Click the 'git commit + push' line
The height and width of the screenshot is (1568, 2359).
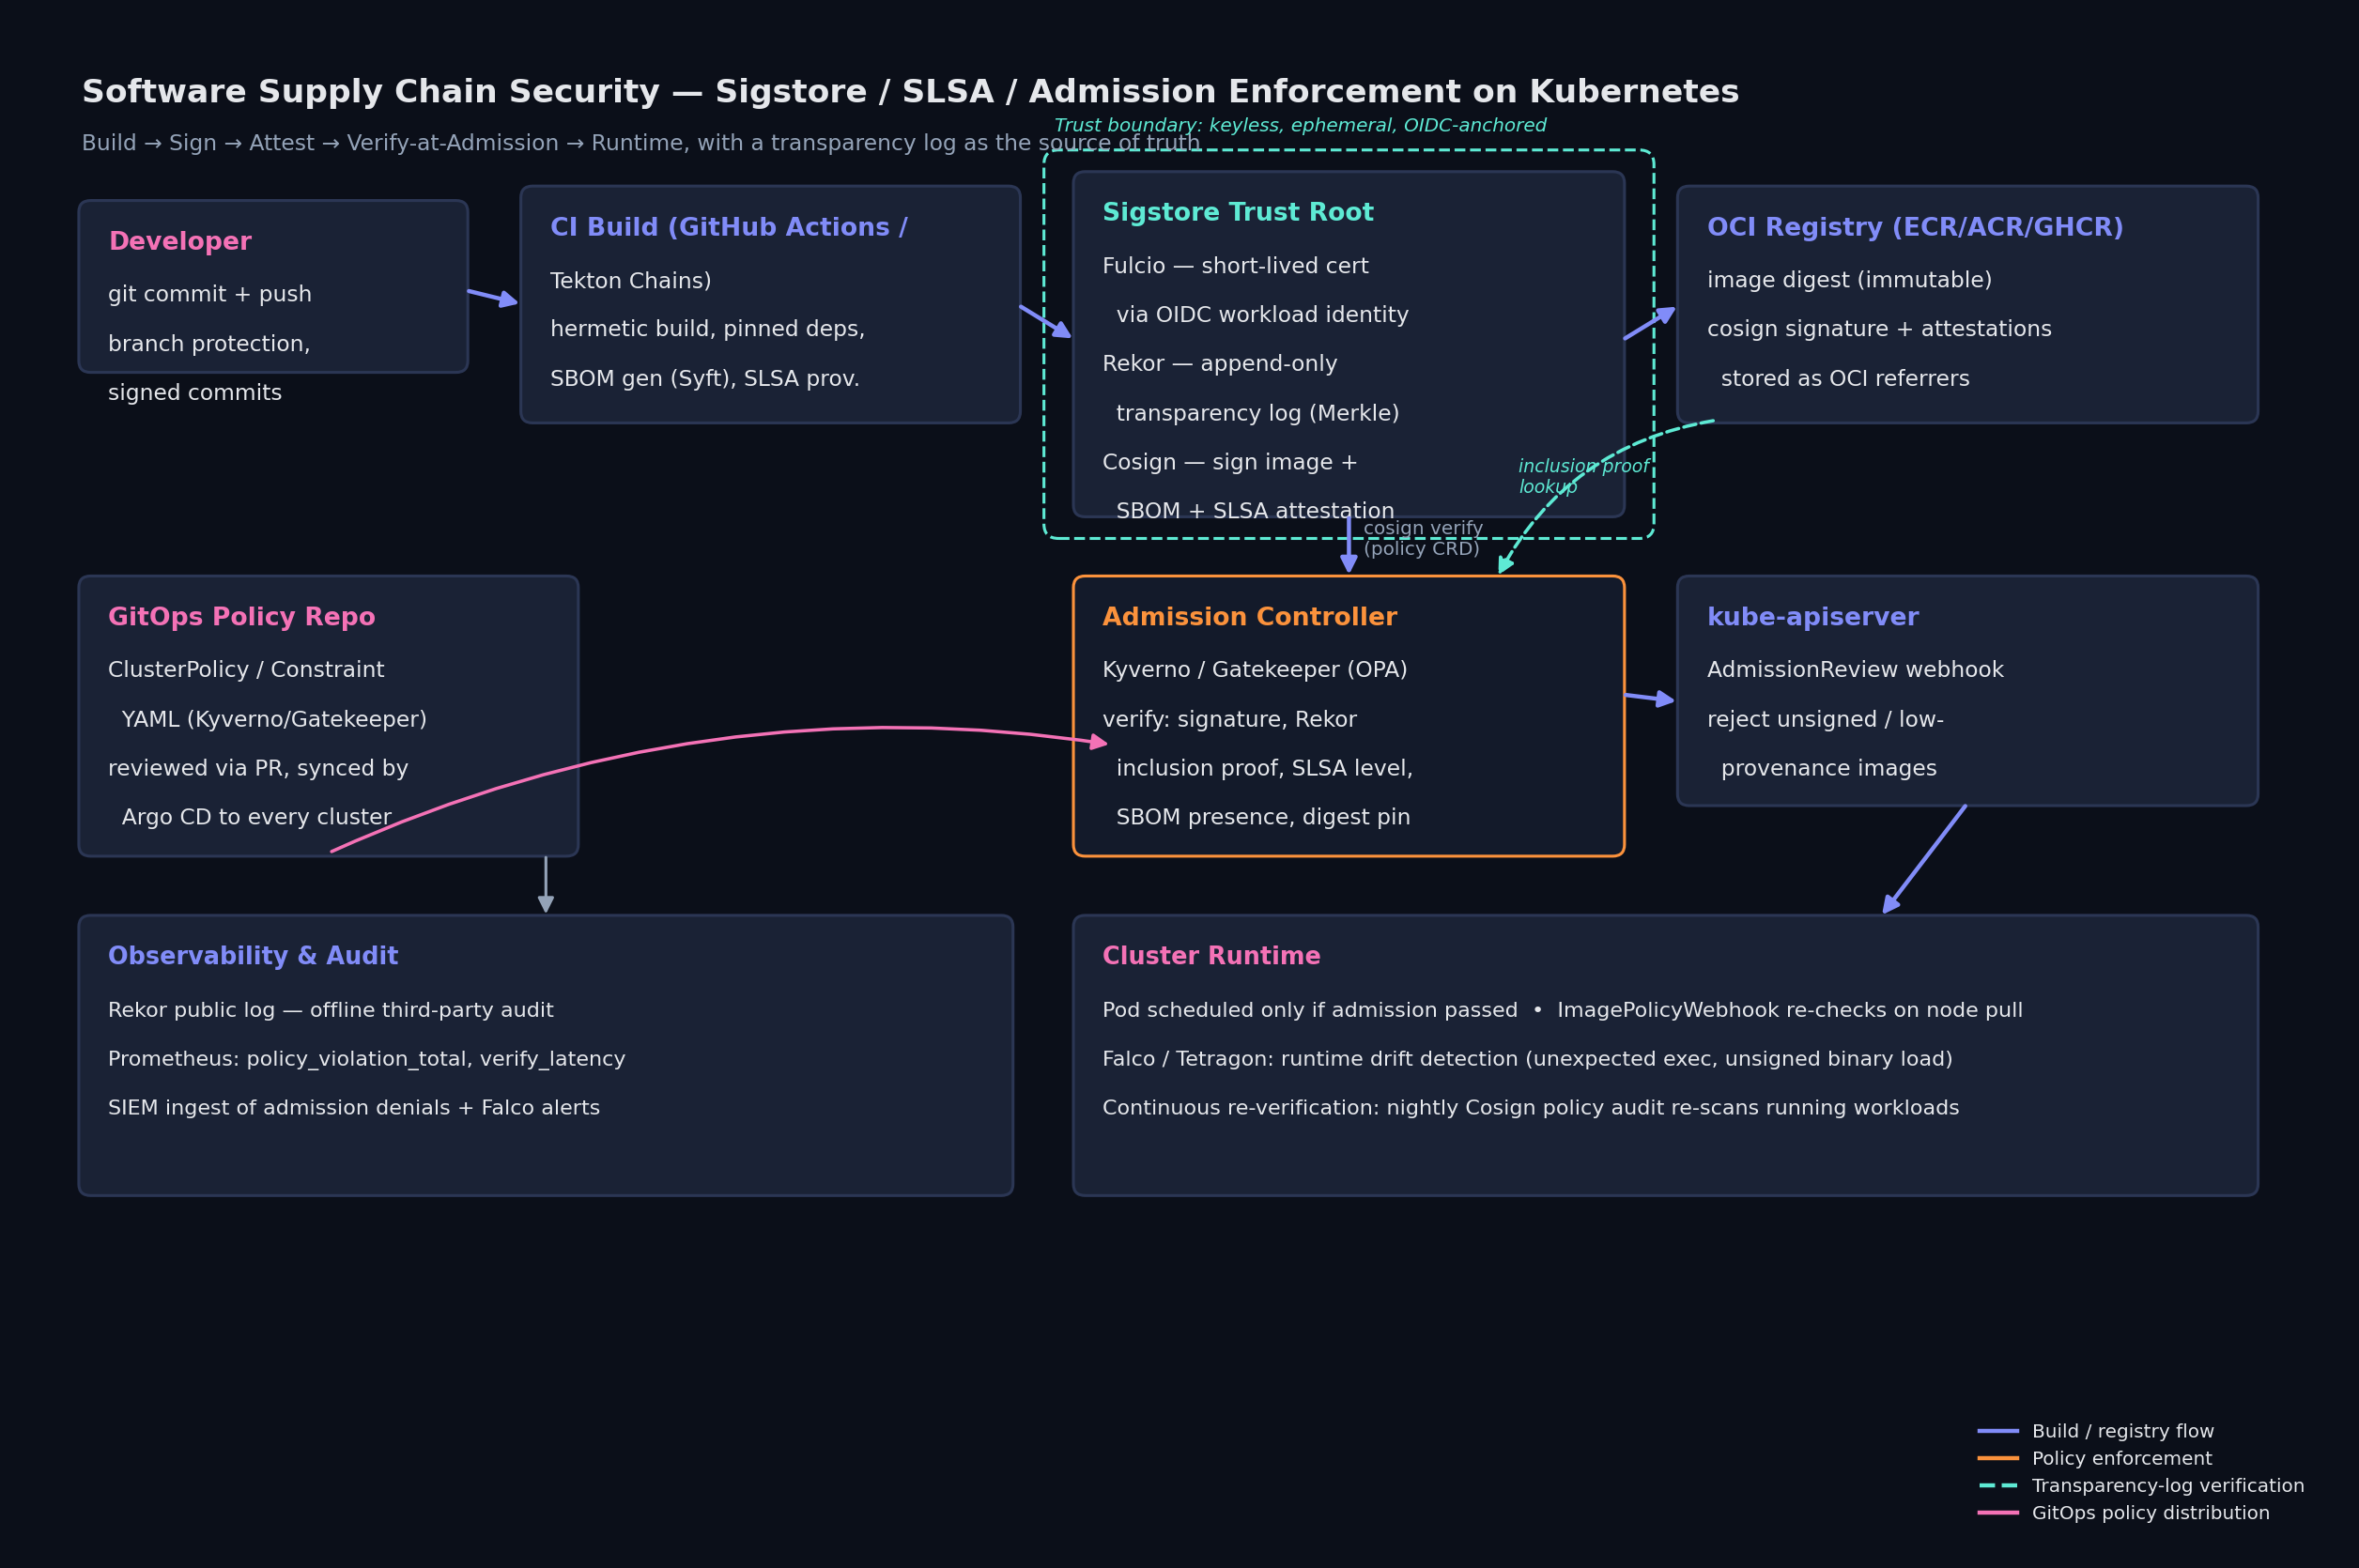coord(210,294)
